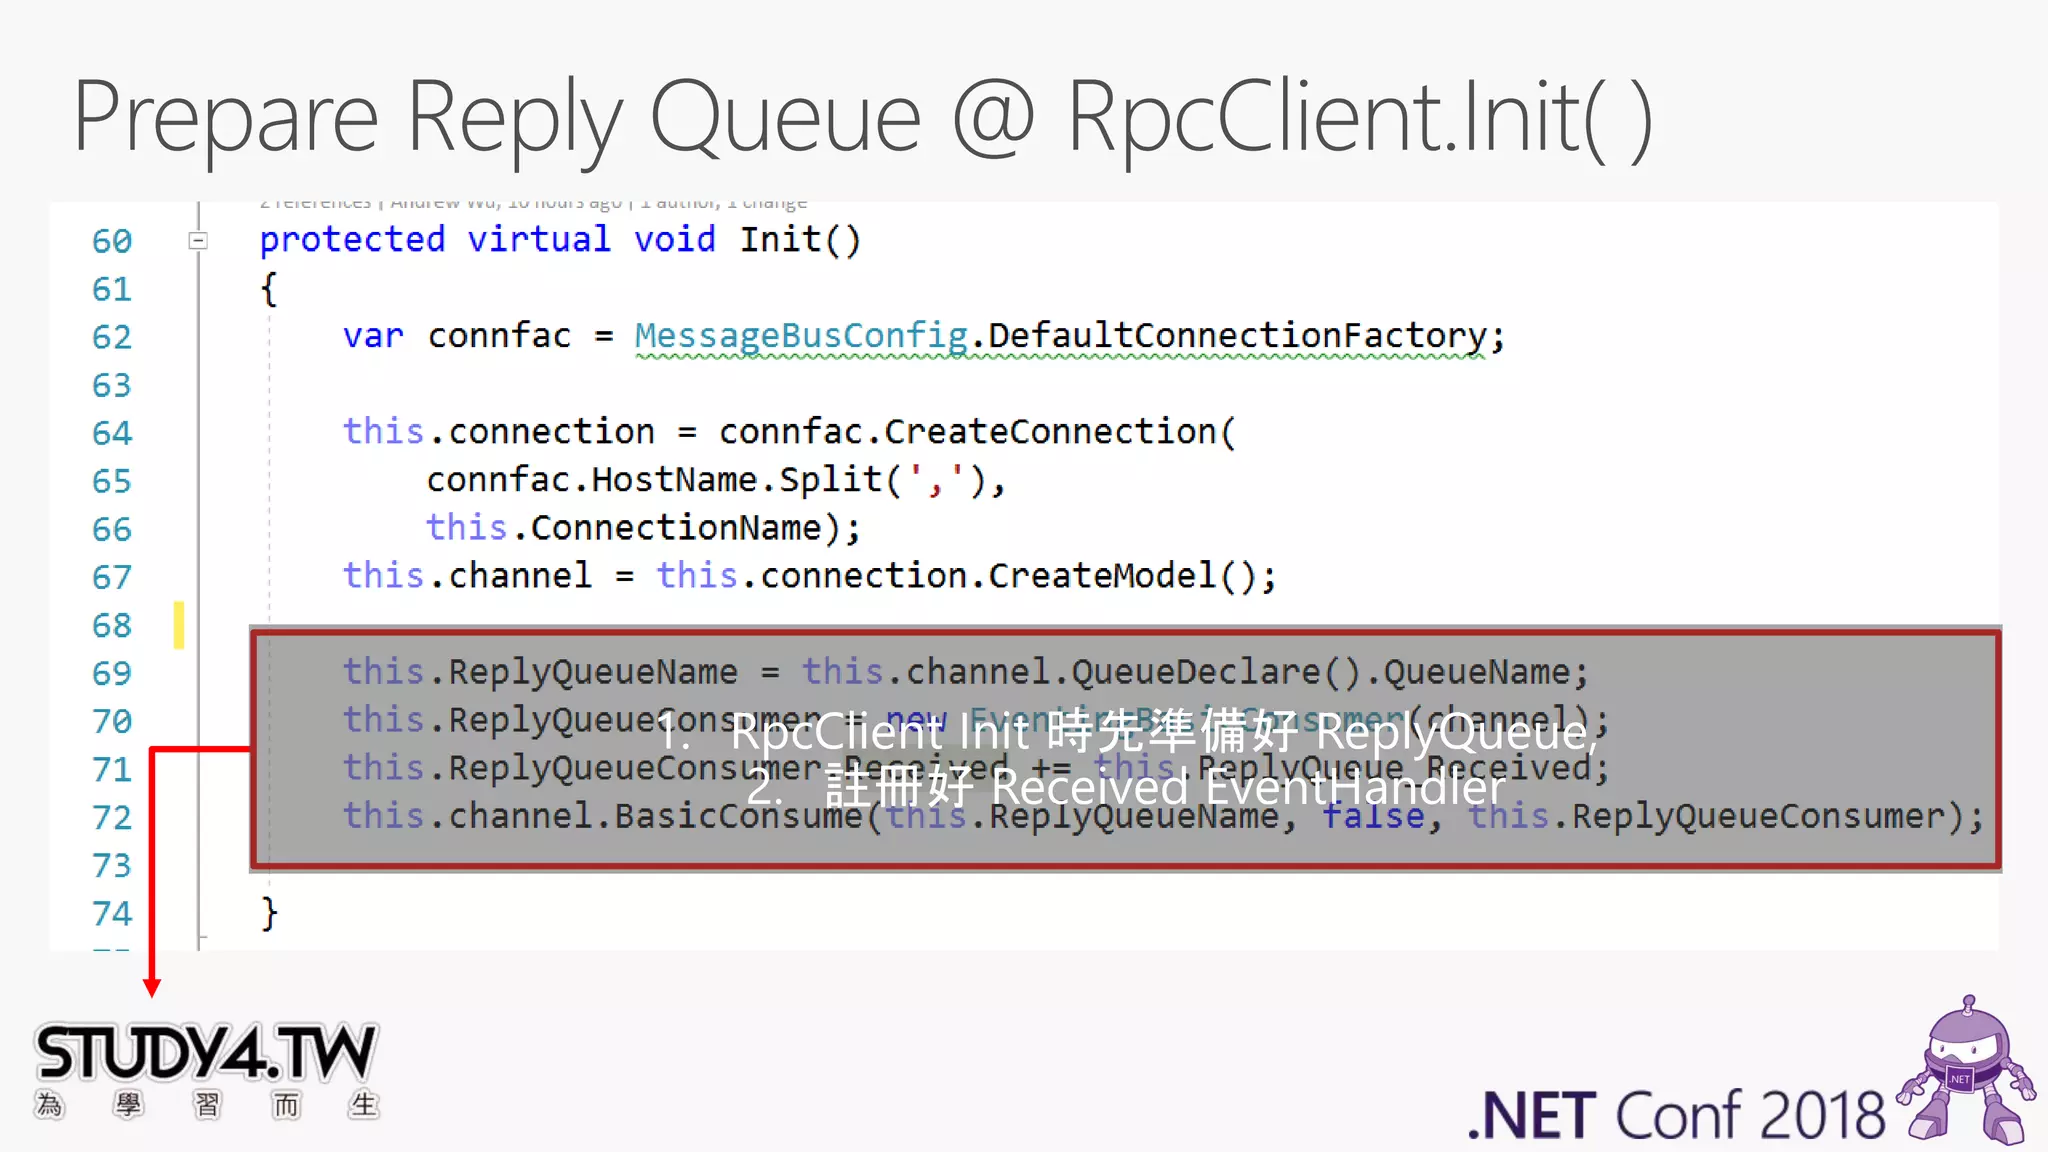Click the CreateConnection method call
Screen dimensions: 2048x1152
coord(1050,432)
